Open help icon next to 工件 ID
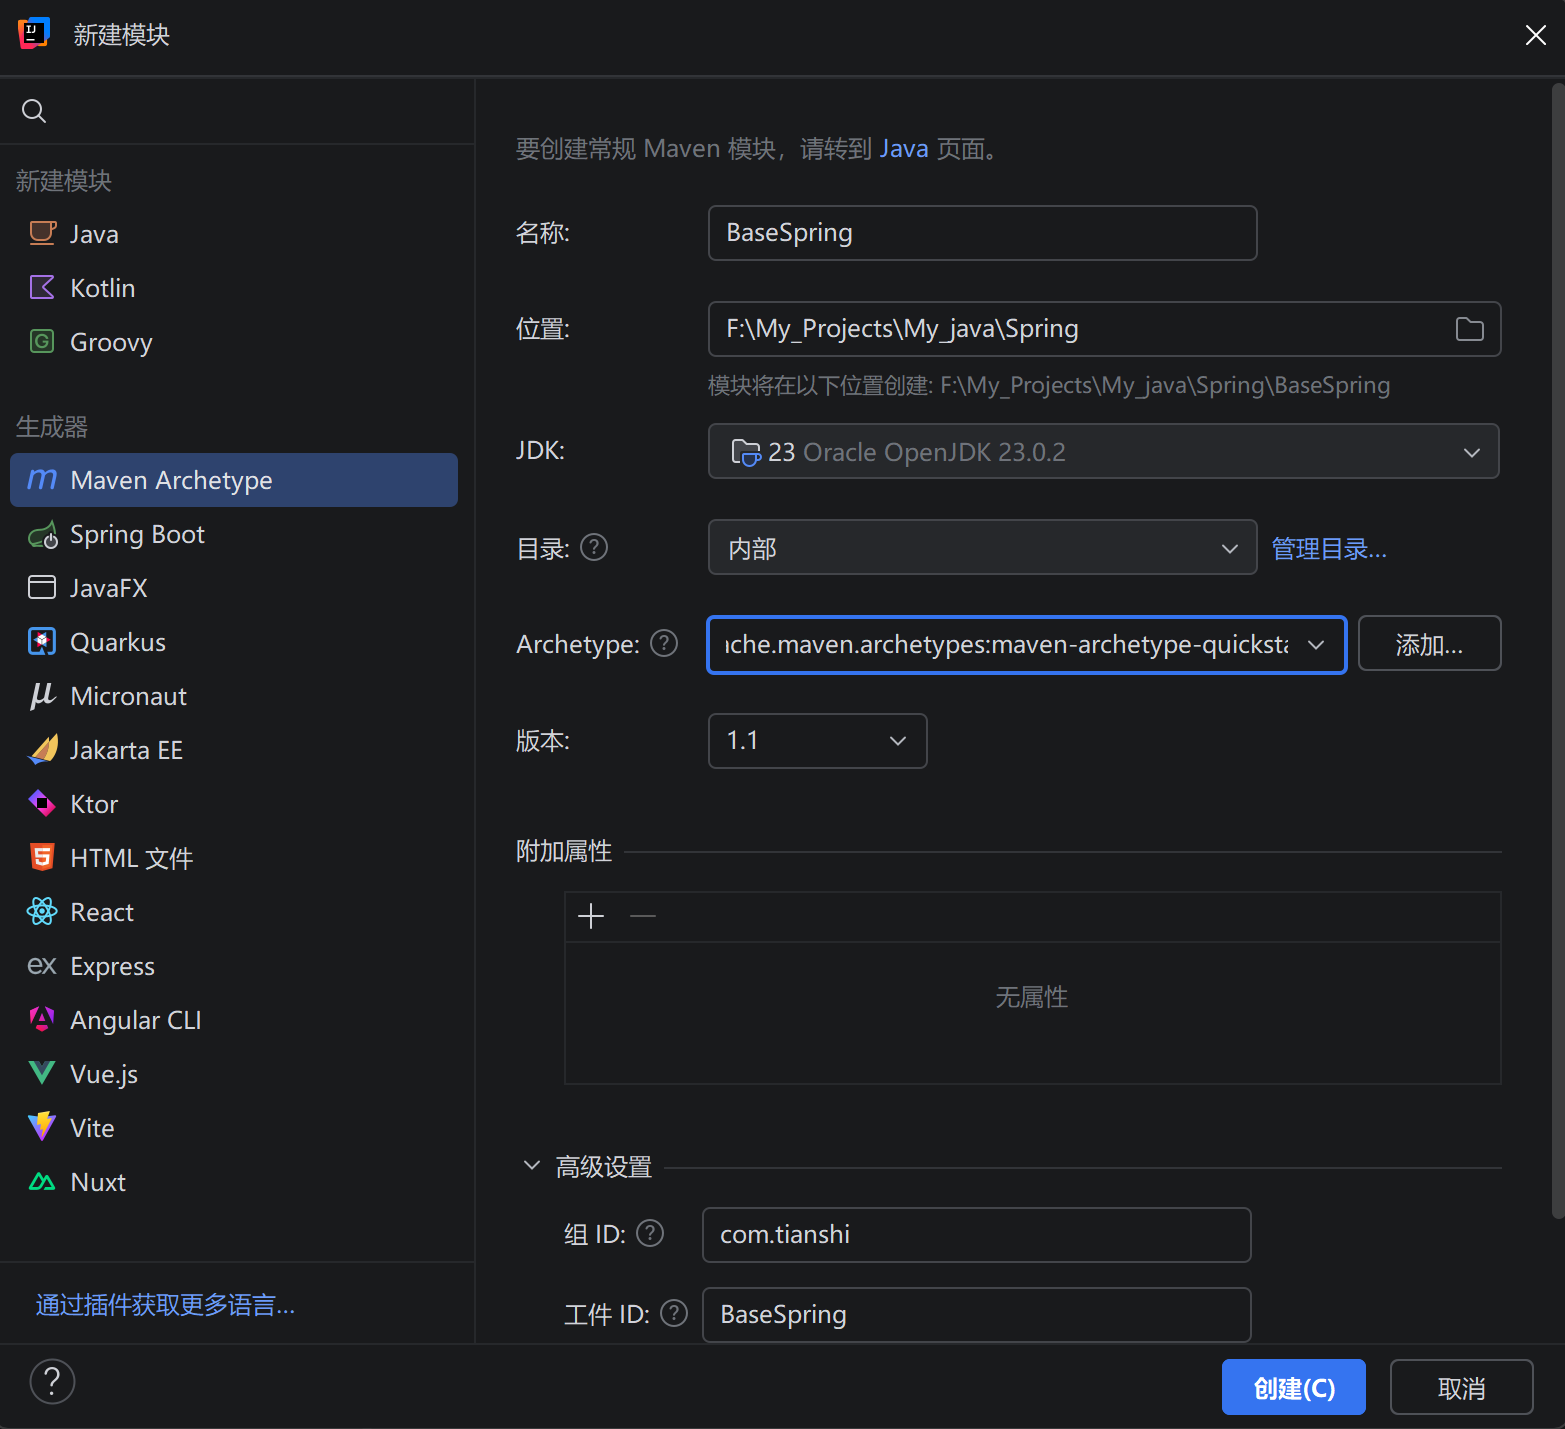The image size is (1565, 1429). (674, 1313)
